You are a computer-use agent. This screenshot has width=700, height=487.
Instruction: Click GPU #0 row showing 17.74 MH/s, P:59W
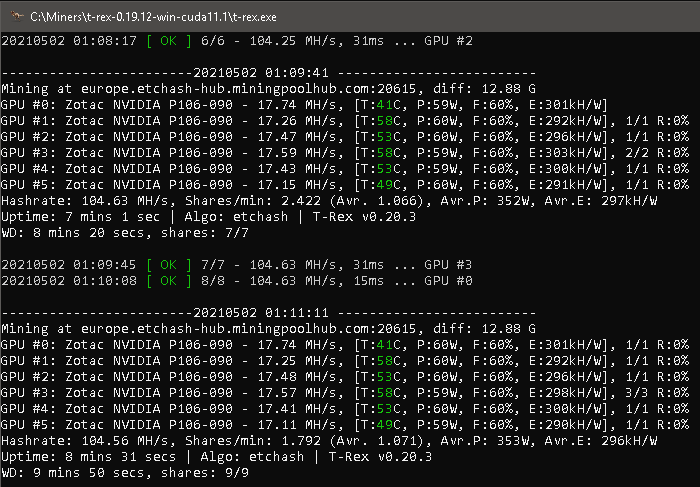[x=304, y=105]
